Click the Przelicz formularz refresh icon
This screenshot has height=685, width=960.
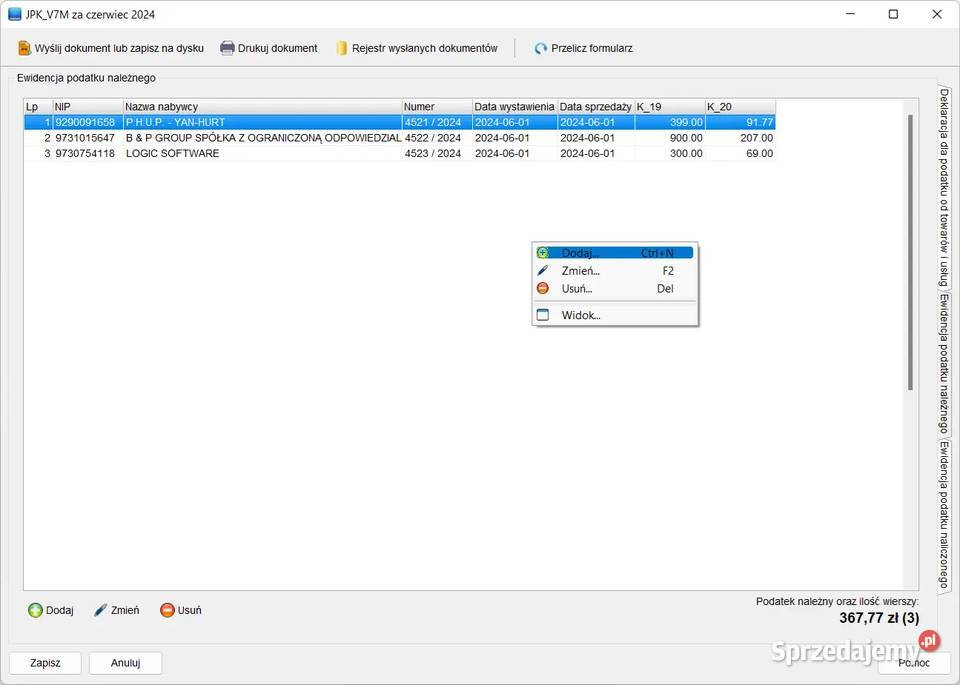(541, 48)
